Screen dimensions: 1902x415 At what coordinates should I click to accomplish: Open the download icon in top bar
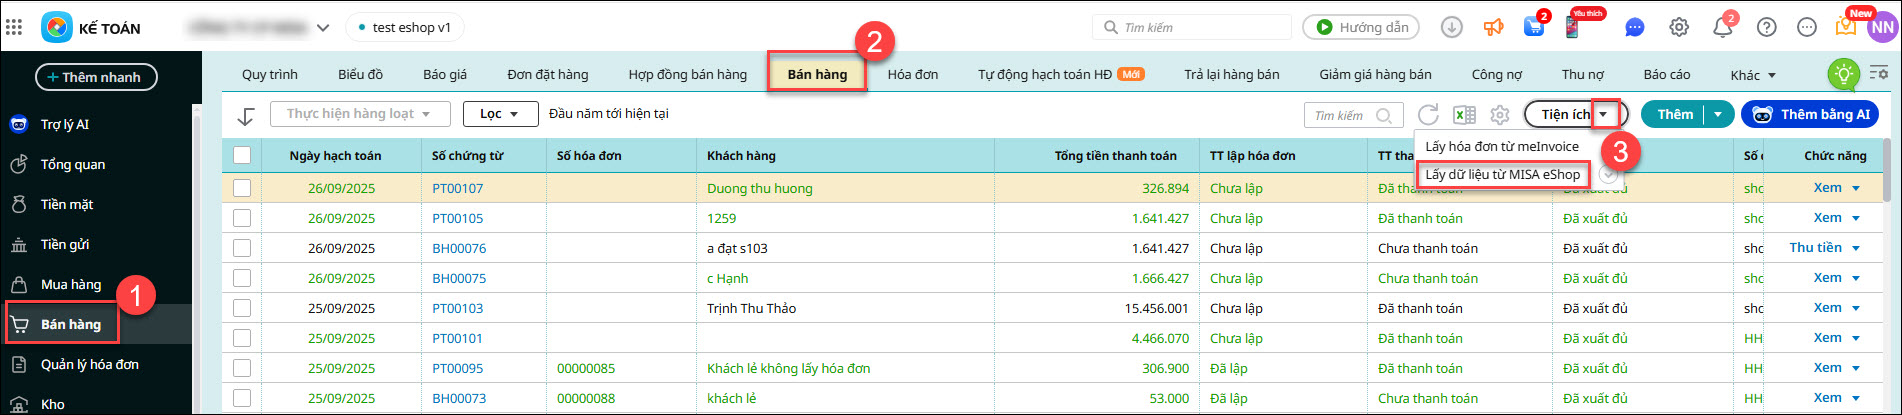pyautogui.click(x=1451, y=27)
